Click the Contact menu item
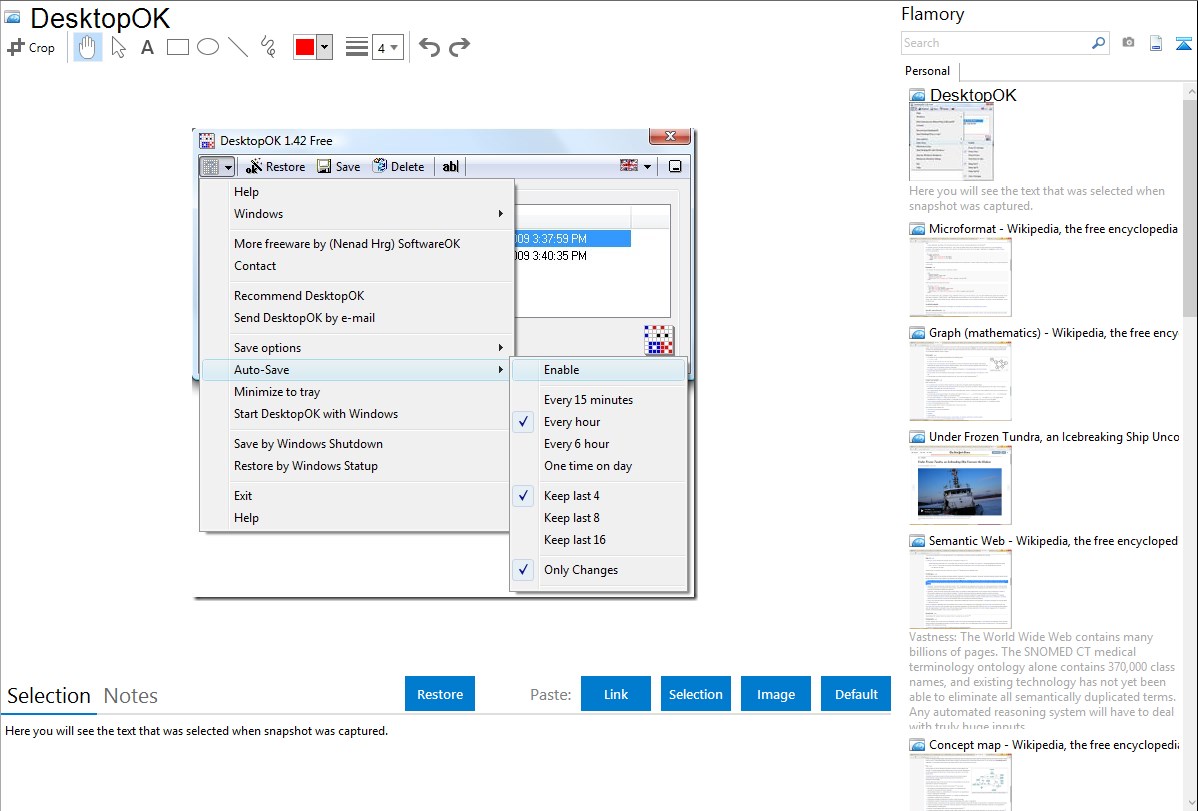 click(x=357, y=266)
